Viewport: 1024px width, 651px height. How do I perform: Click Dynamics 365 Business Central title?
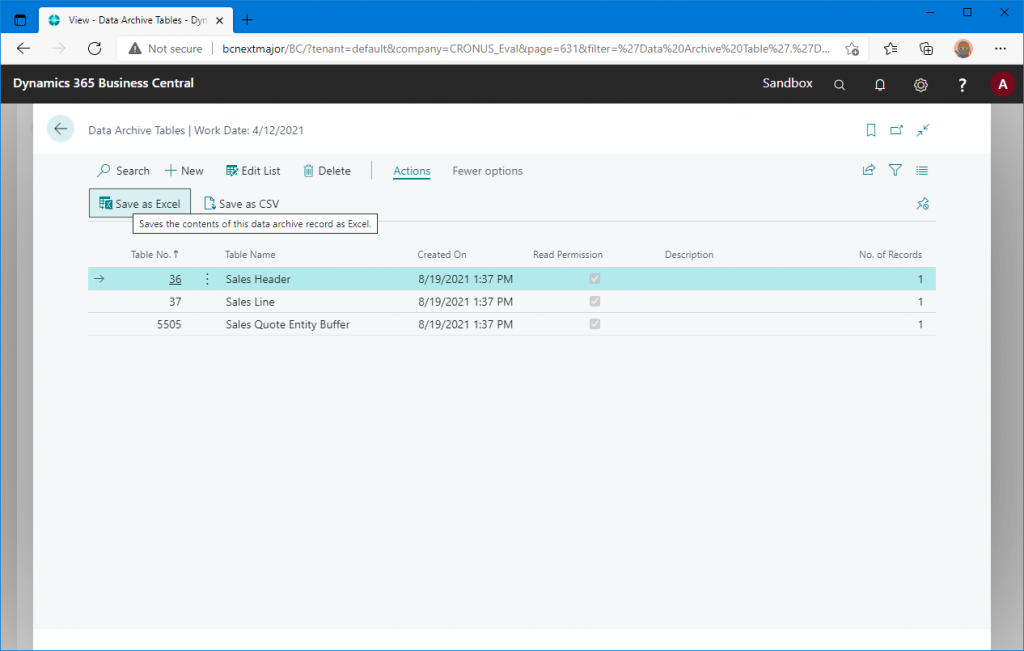pyautogui.click(x=103, y=83)
